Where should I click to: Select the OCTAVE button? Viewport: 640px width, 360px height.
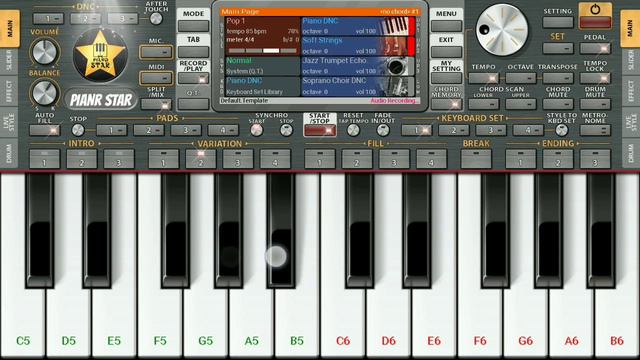point(521,78)
